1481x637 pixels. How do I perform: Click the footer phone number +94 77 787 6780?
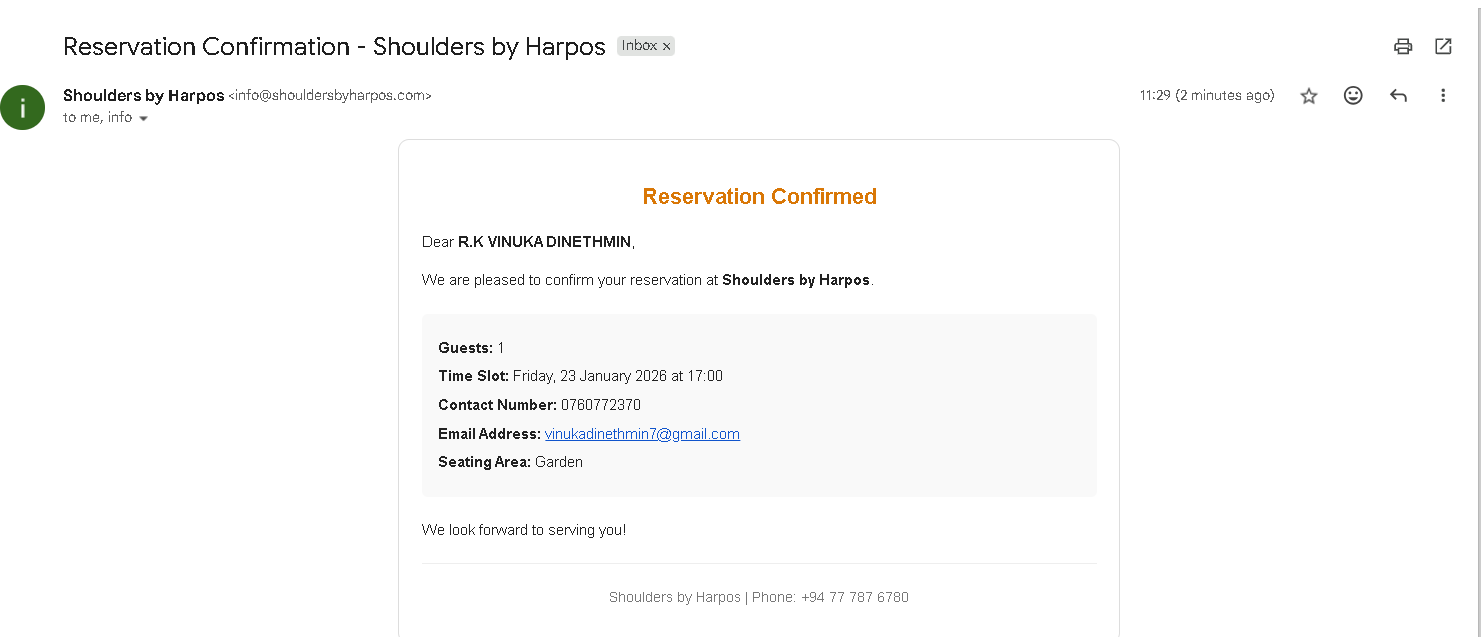(855, 597)
